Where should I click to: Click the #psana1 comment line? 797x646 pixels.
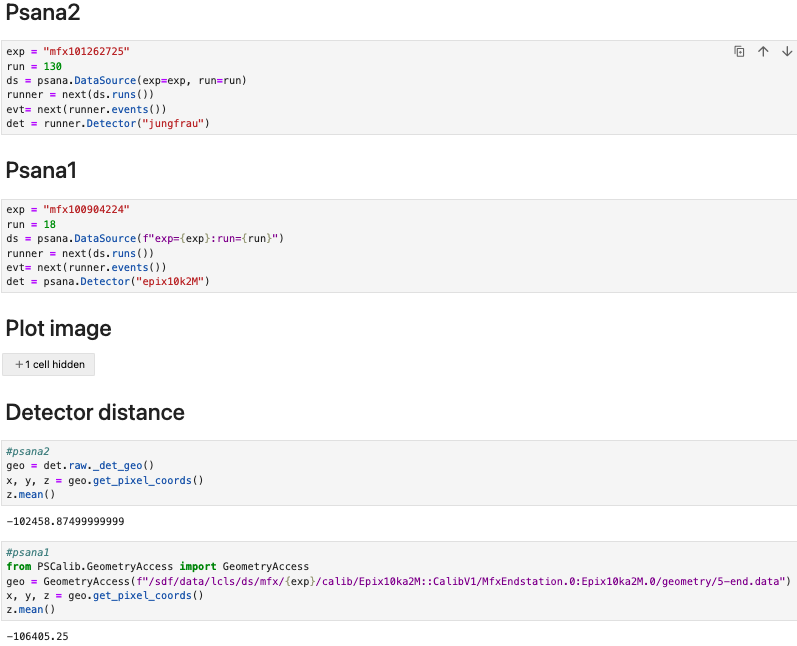[x=27, y=552]
